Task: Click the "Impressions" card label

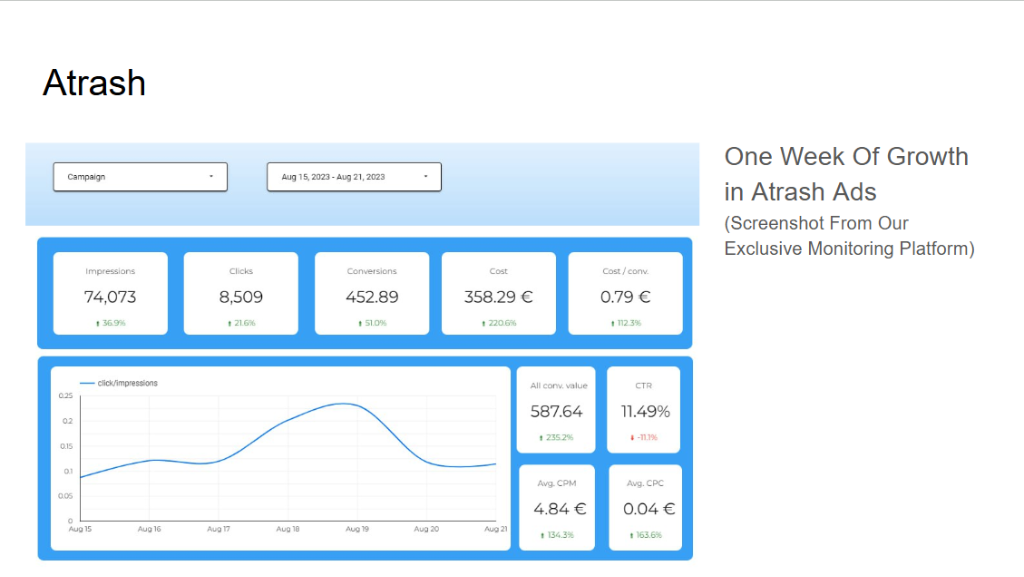Action: pyautogui.click(x=110, y=271)
